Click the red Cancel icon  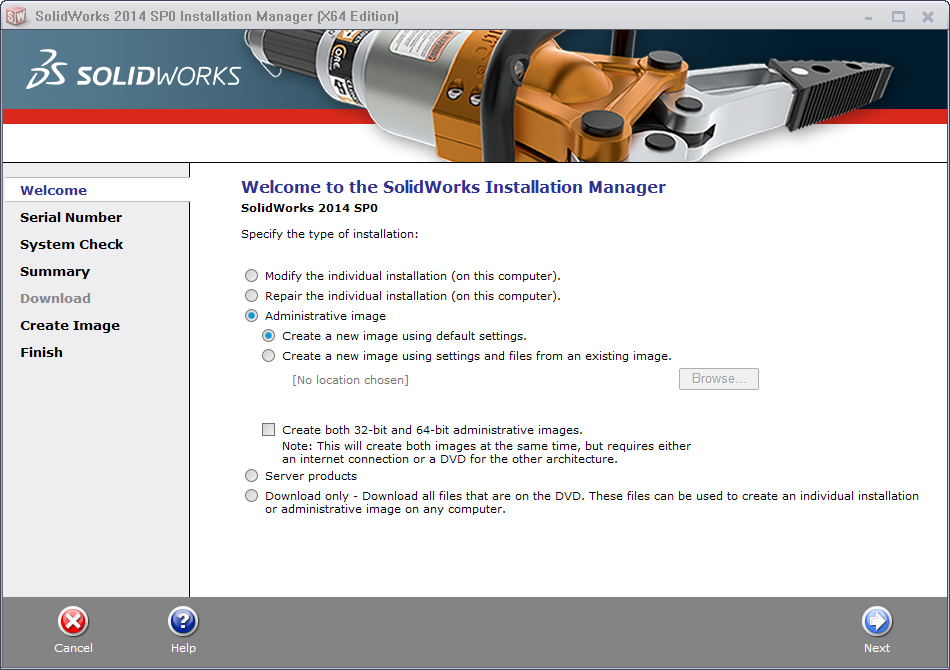point(73,622)
